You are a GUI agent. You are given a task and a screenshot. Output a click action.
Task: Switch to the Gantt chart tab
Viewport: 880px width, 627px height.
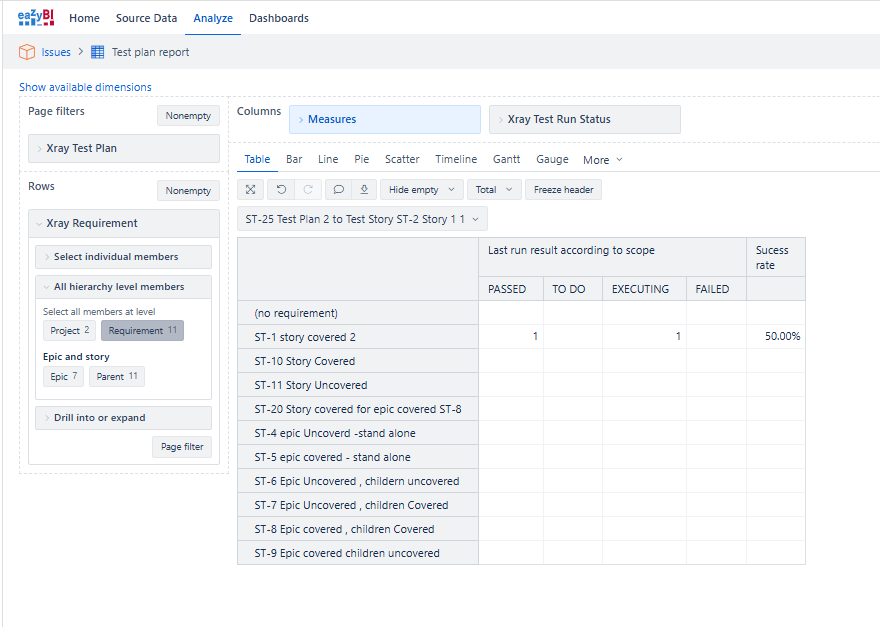click(506, 159)
